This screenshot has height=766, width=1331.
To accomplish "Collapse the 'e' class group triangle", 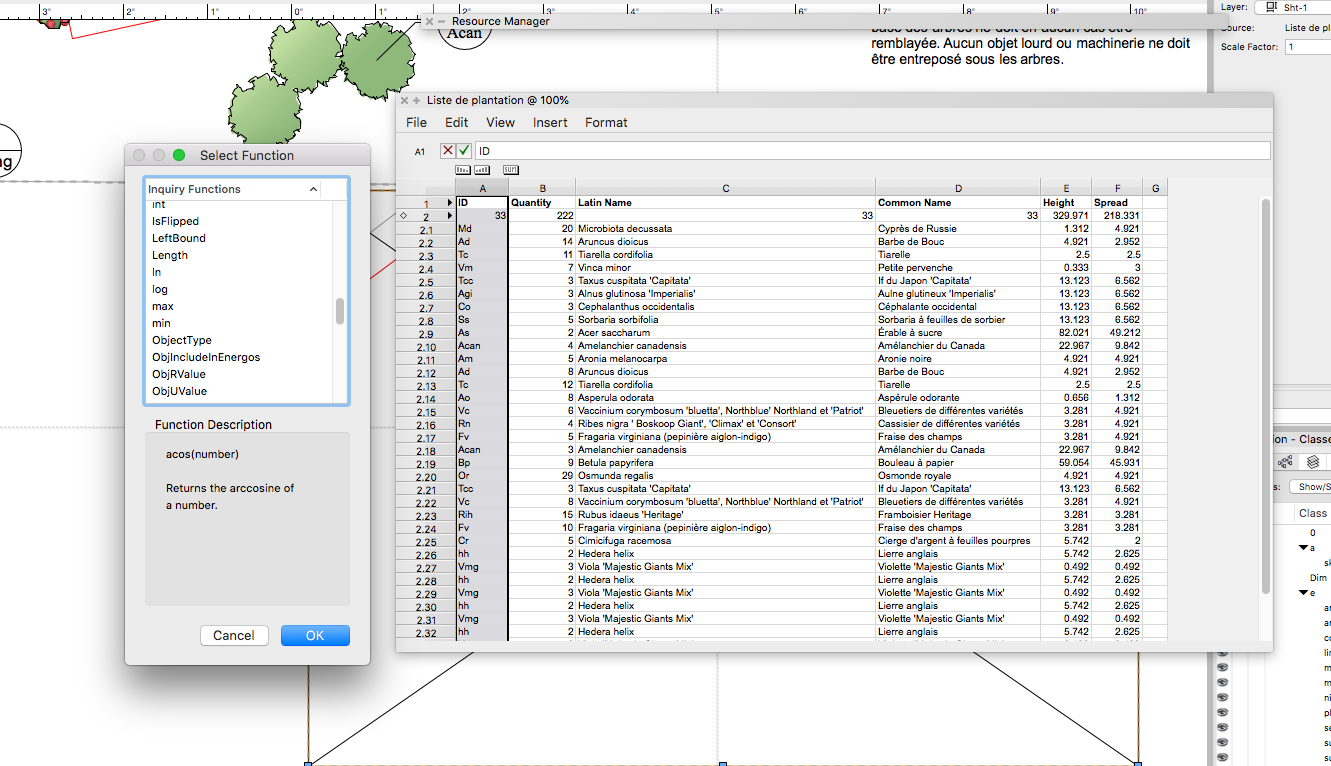I will point(1304,593).
